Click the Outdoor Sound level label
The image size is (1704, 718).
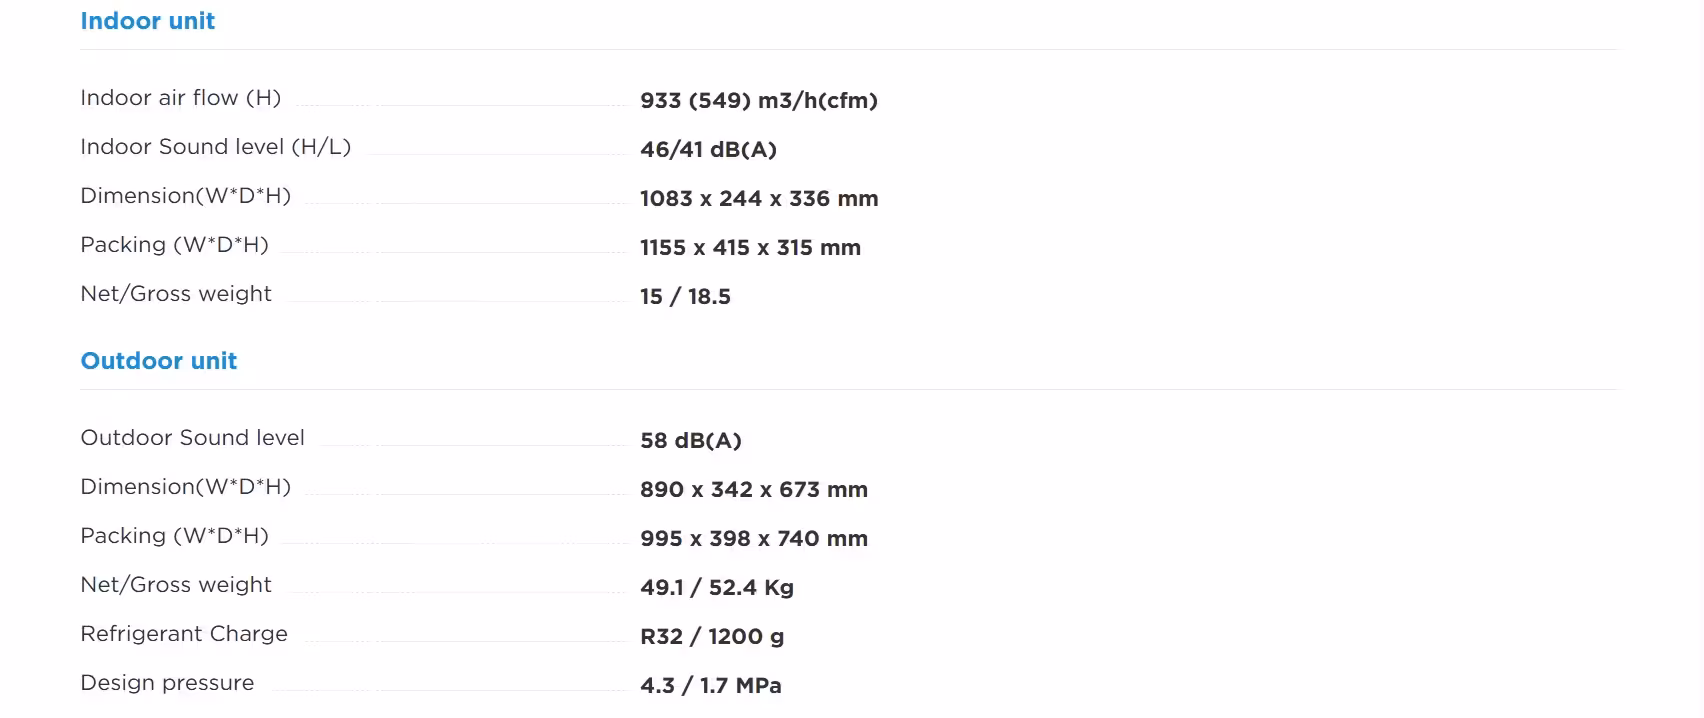[192, 438]
